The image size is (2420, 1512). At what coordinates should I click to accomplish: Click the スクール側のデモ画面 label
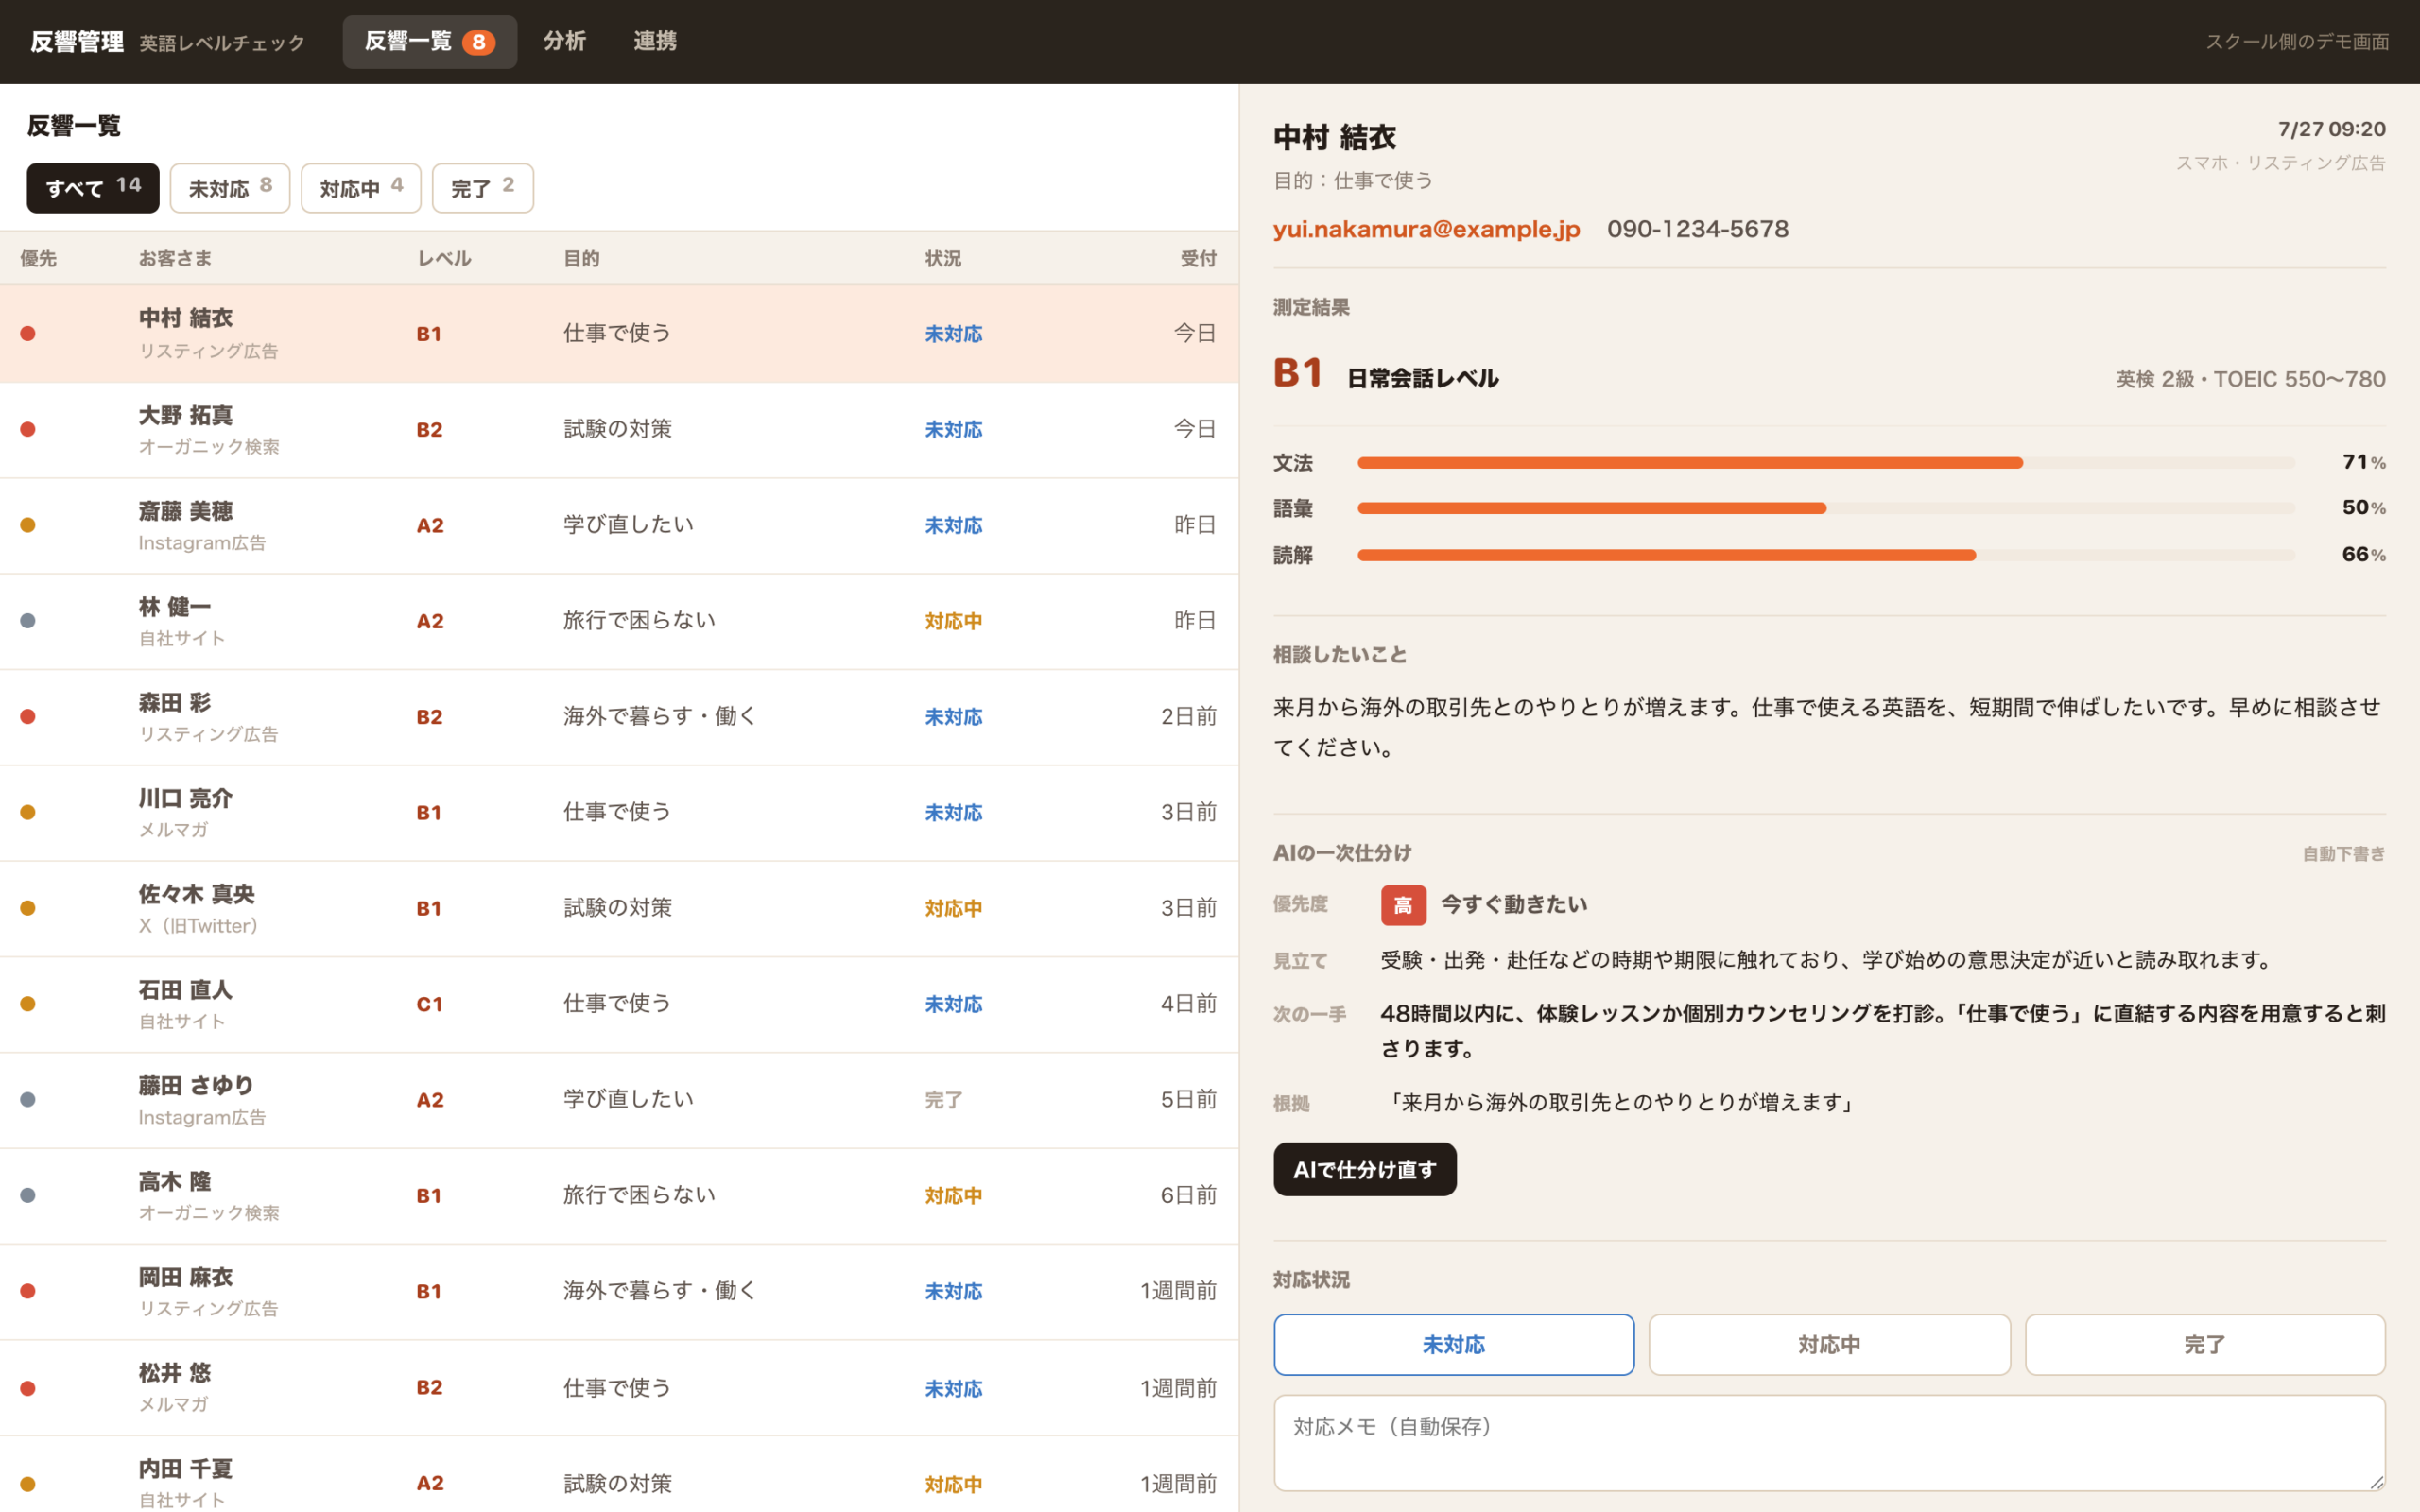tap(2297, 42)
